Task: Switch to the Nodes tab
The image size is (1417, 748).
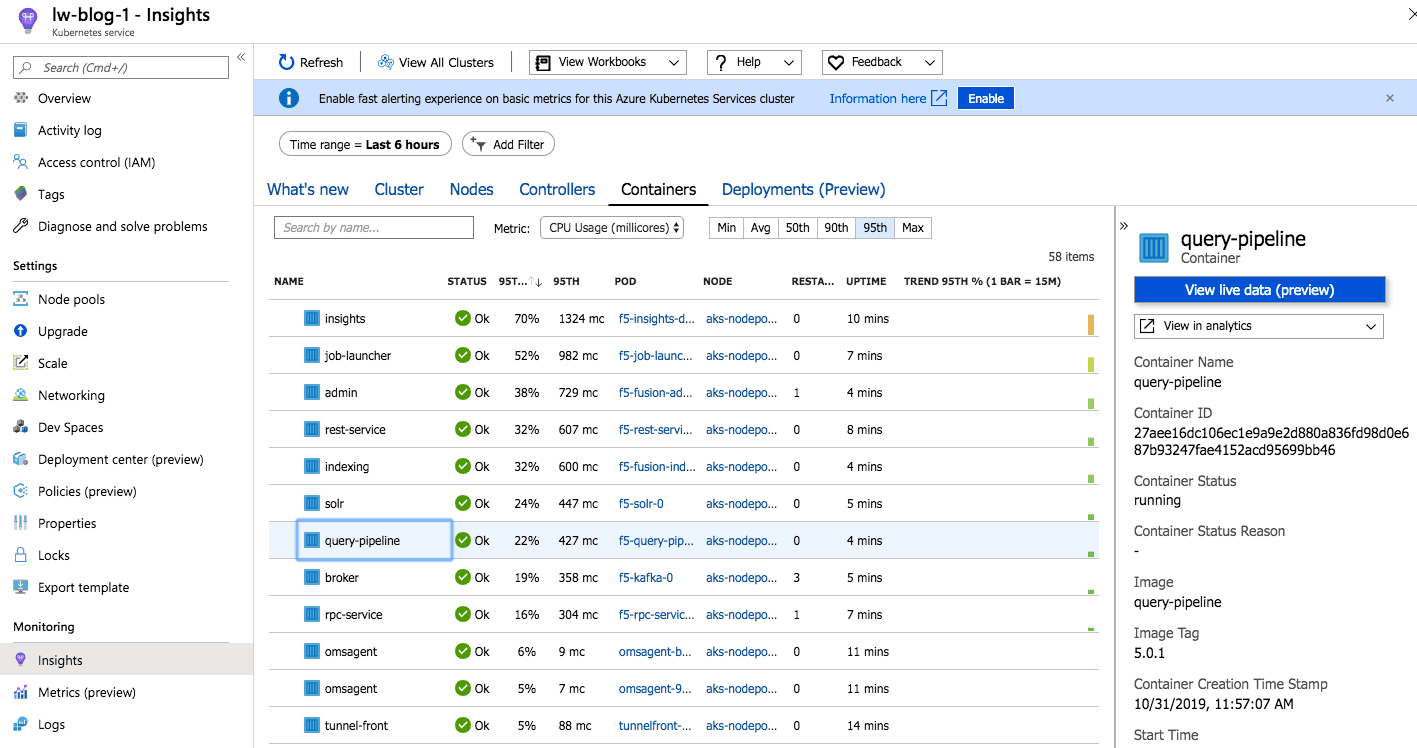Action: (472, 189)
